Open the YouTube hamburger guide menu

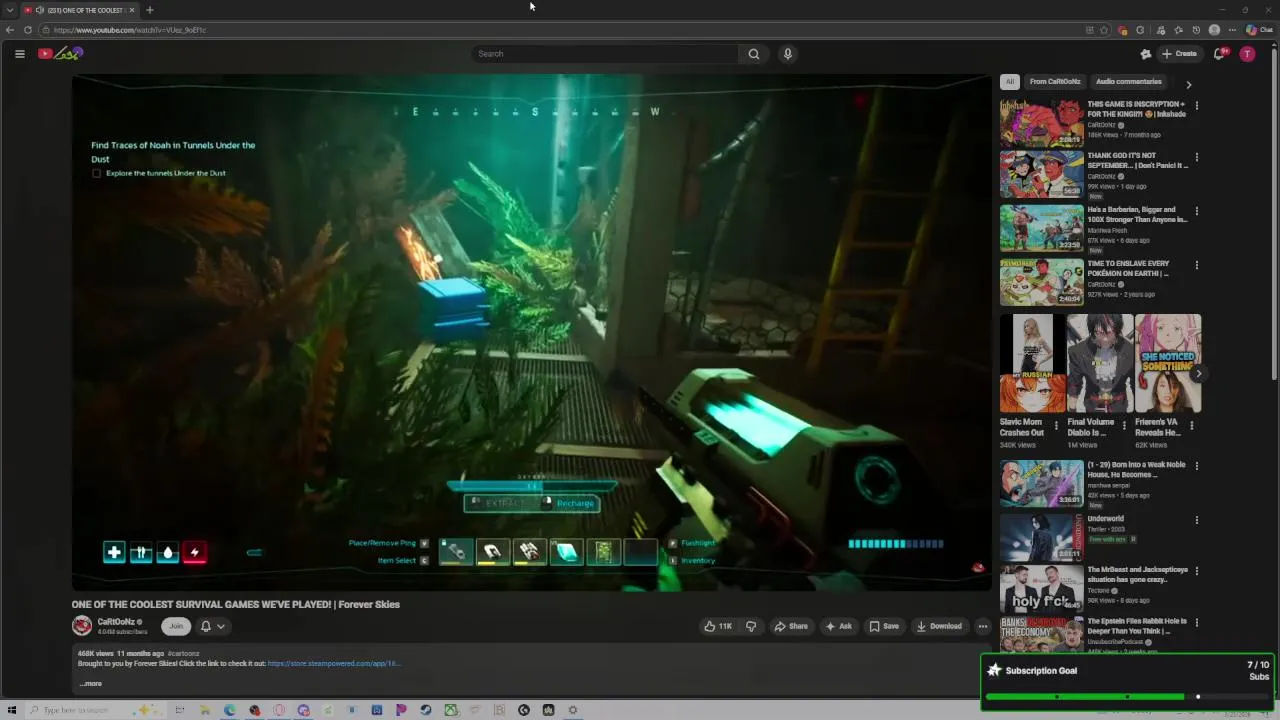tap(19, 54)
